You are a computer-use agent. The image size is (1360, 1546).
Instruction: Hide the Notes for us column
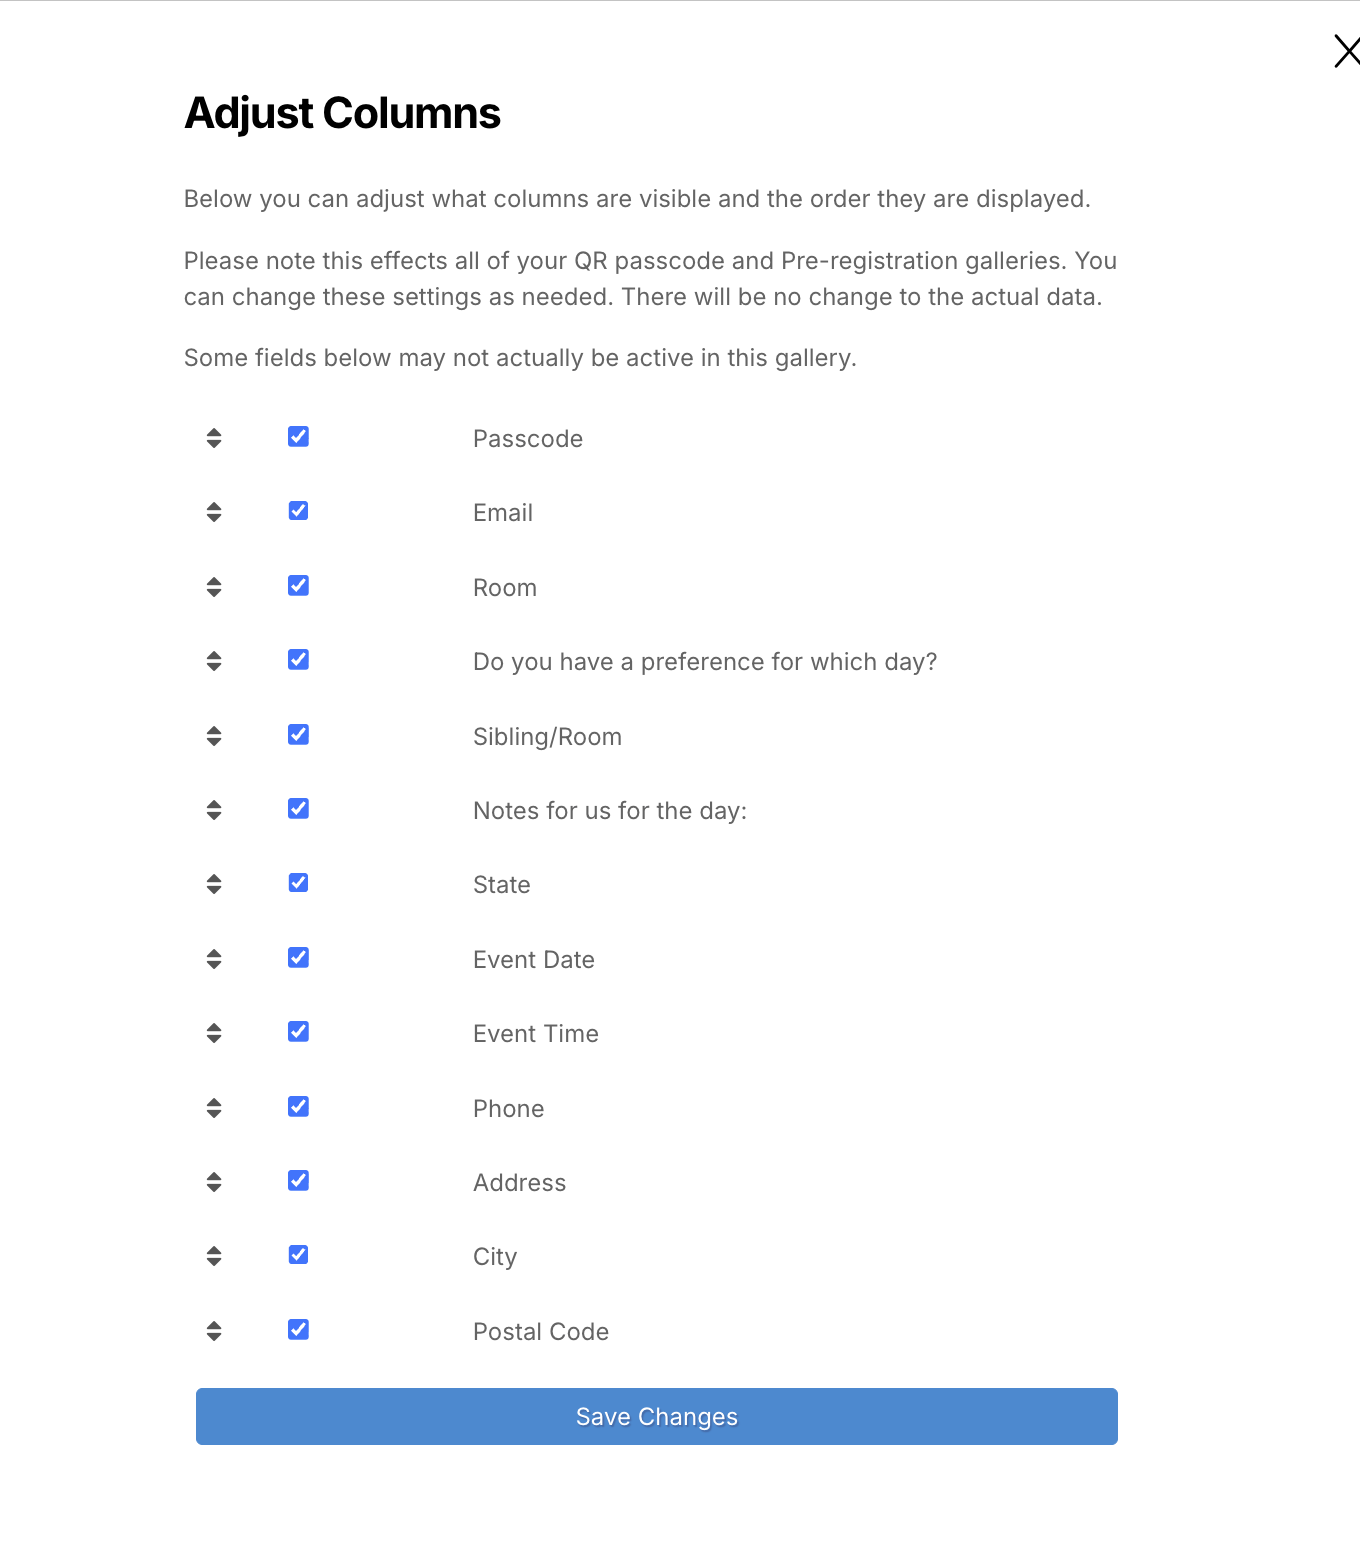click(298, 809)
